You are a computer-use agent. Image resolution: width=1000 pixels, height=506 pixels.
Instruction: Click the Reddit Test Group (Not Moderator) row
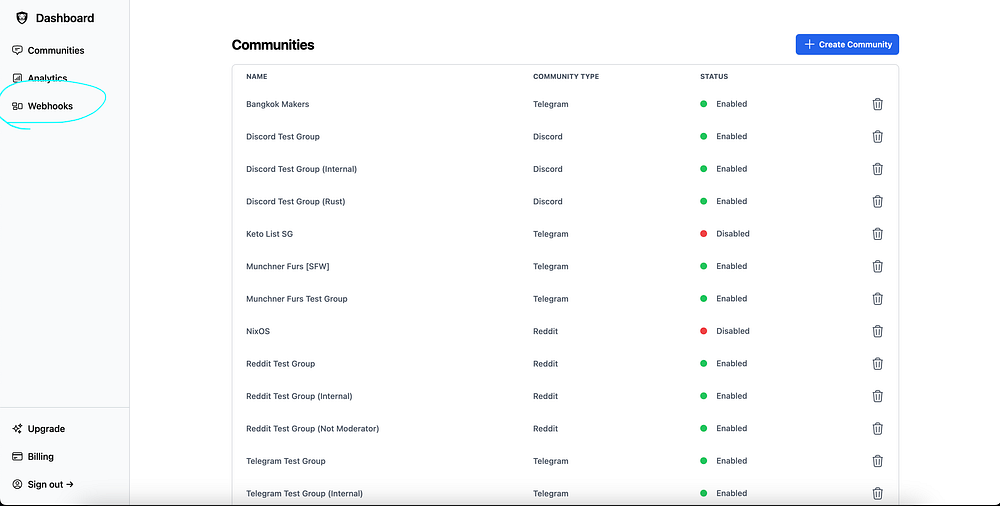312,429
